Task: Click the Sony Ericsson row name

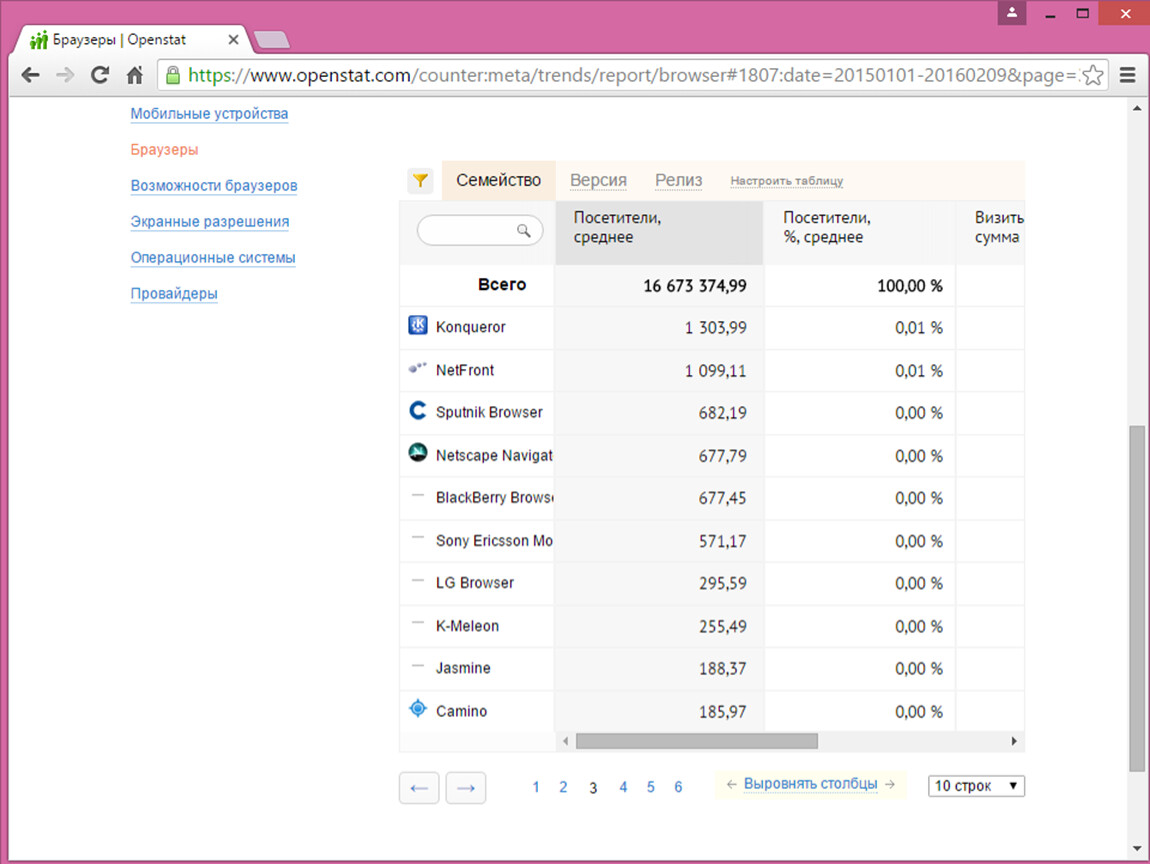Action: [494, 541]
